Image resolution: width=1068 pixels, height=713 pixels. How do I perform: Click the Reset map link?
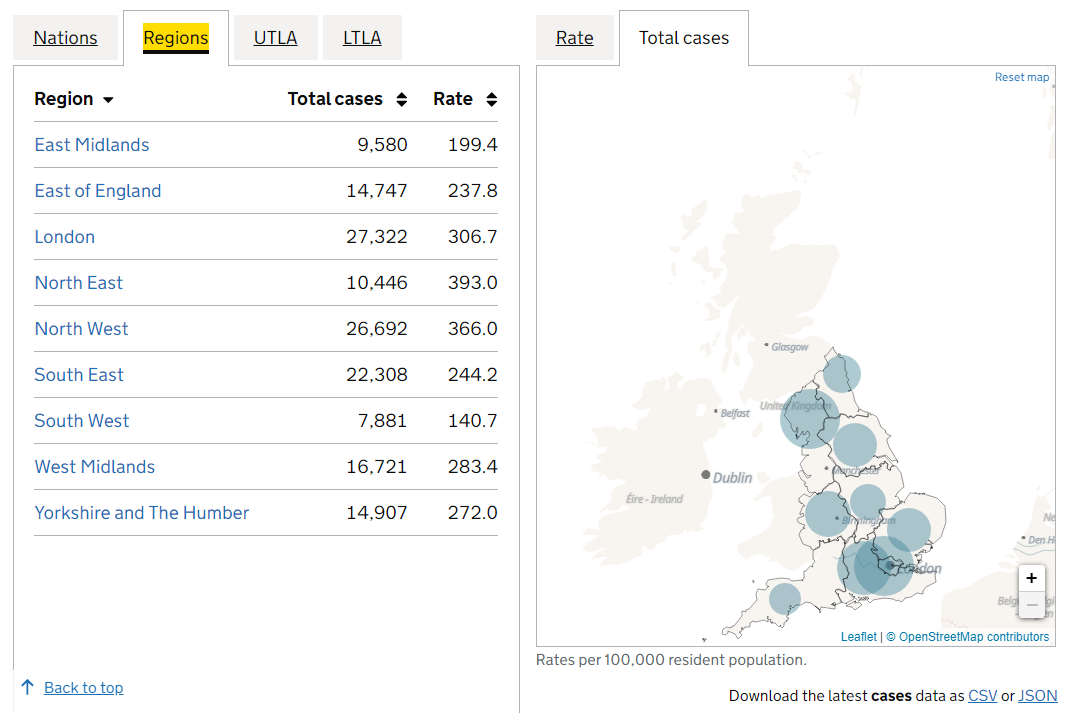(1021, 77)
